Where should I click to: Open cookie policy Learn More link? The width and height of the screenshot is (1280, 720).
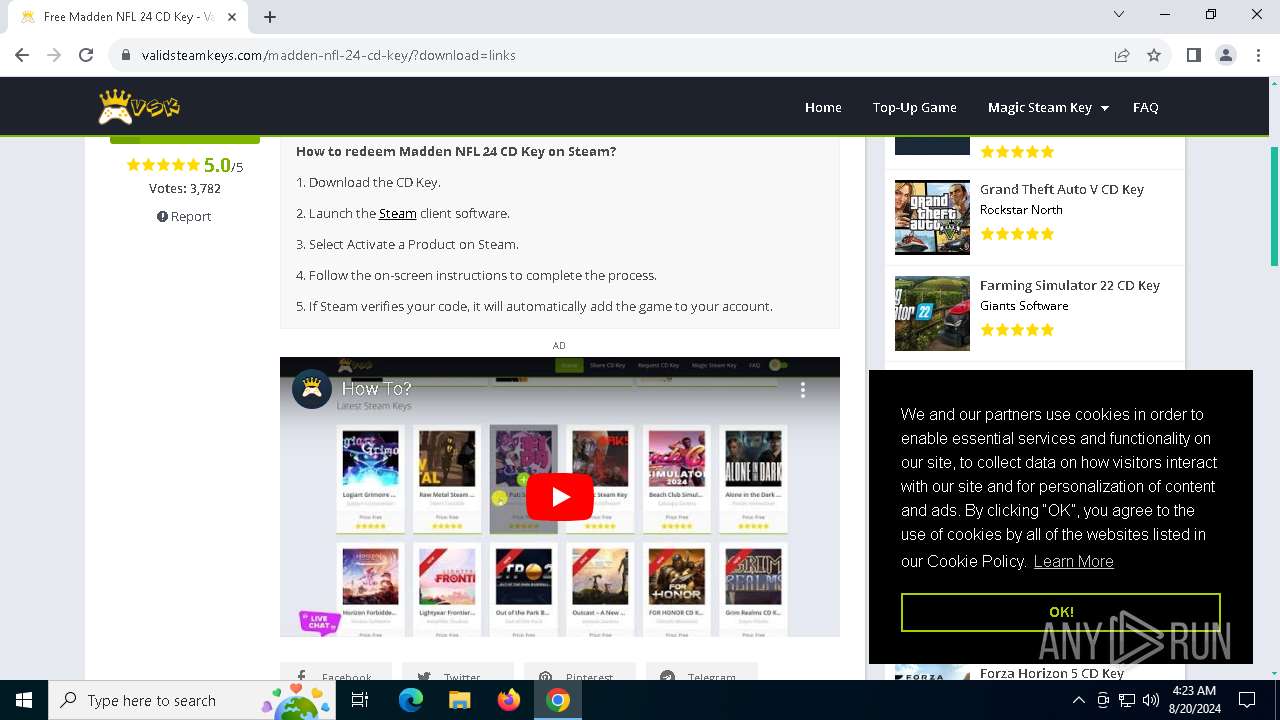1073,561
